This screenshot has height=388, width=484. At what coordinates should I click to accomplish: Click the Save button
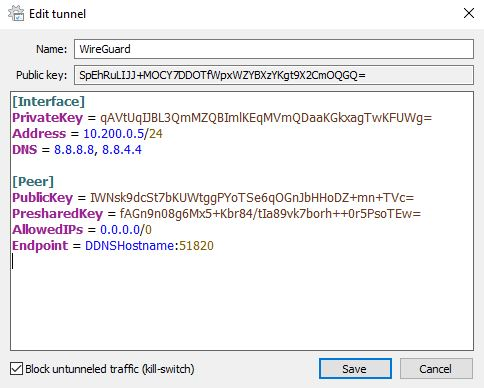point(355,369)
